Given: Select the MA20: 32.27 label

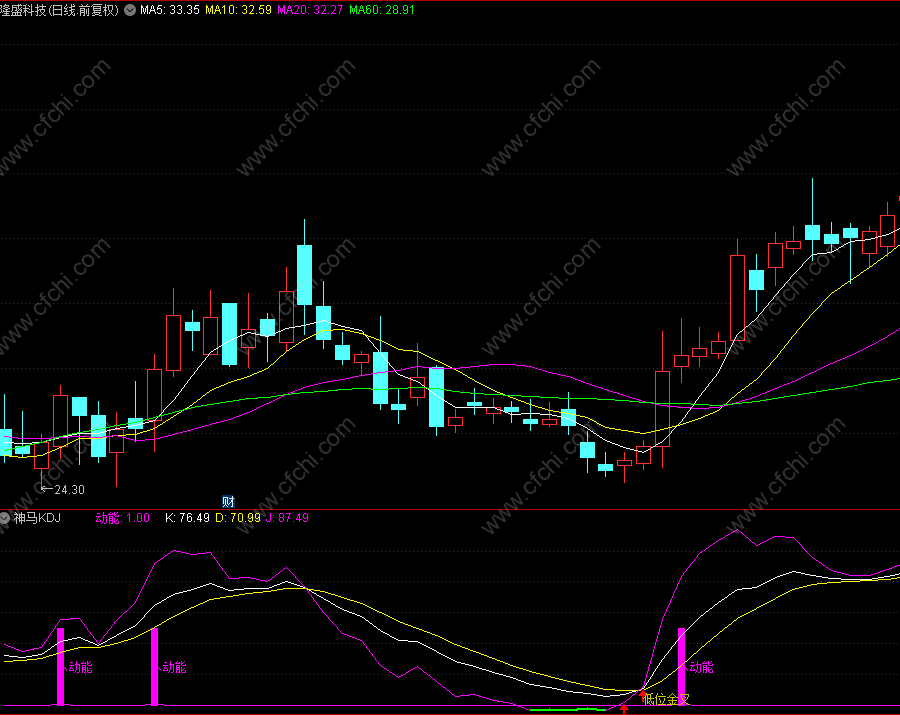Looking at the screenshot, I should pos(310,10).
